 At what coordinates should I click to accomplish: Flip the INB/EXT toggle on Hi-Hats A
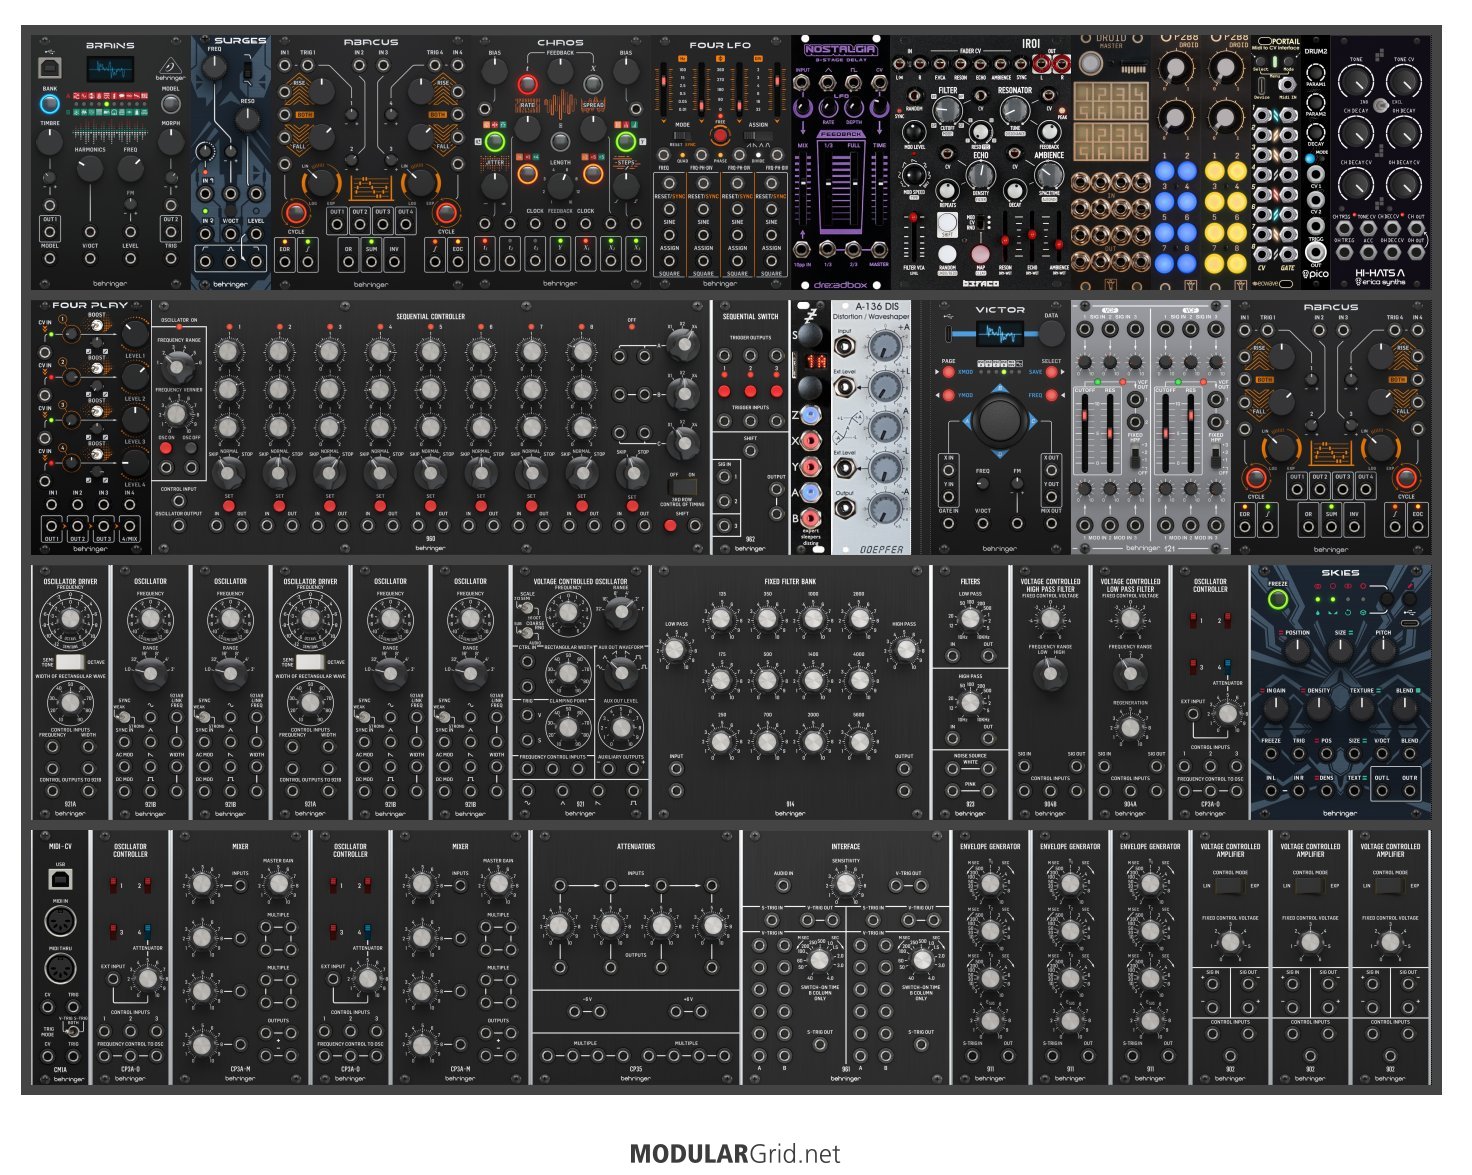tap(1381, 104)
